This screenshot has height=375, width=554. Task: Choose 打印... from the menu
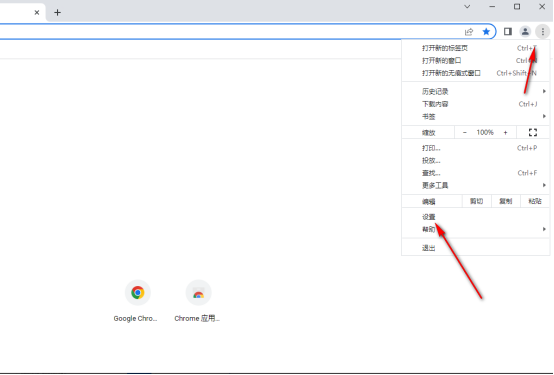pos(476,148)
